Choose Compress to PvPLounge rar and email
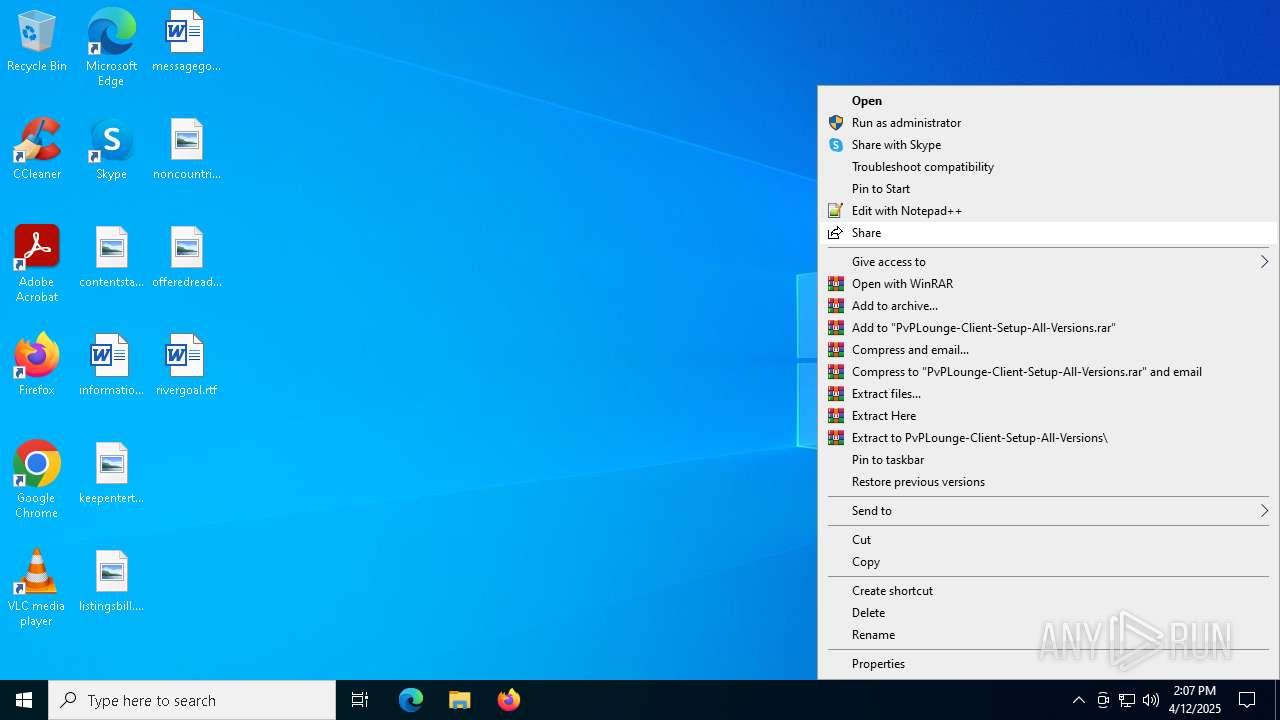Screen dimensions: 1280x720 1048,371
